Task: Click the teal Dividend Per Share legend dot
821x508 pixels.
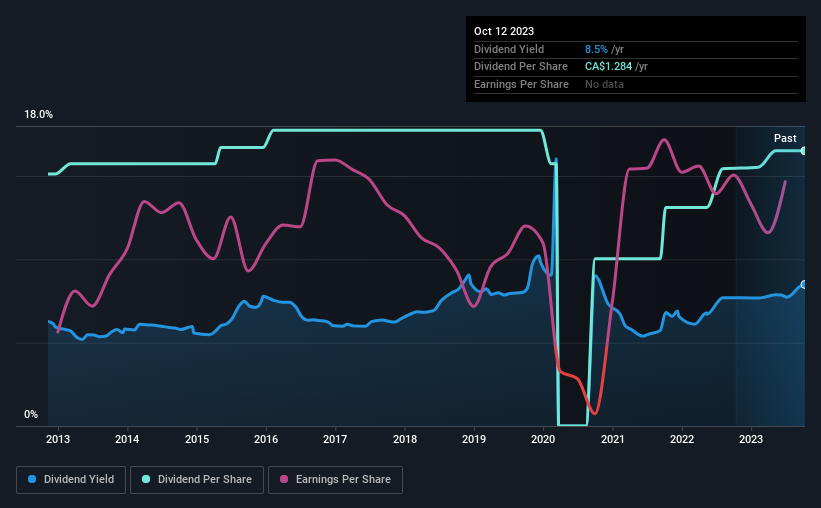Action: 146,479
